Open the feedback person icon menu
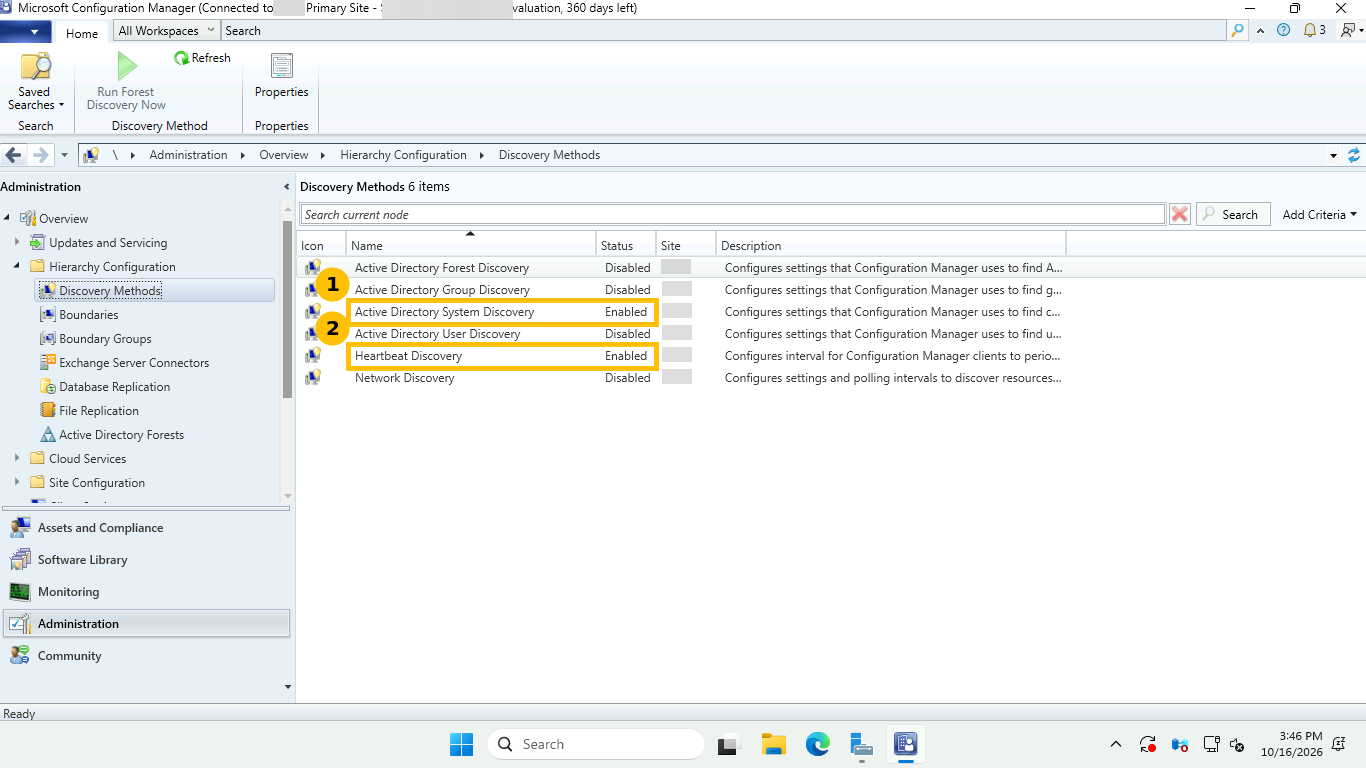Screen dimensions: 1366x768 tap(1351, 30)
